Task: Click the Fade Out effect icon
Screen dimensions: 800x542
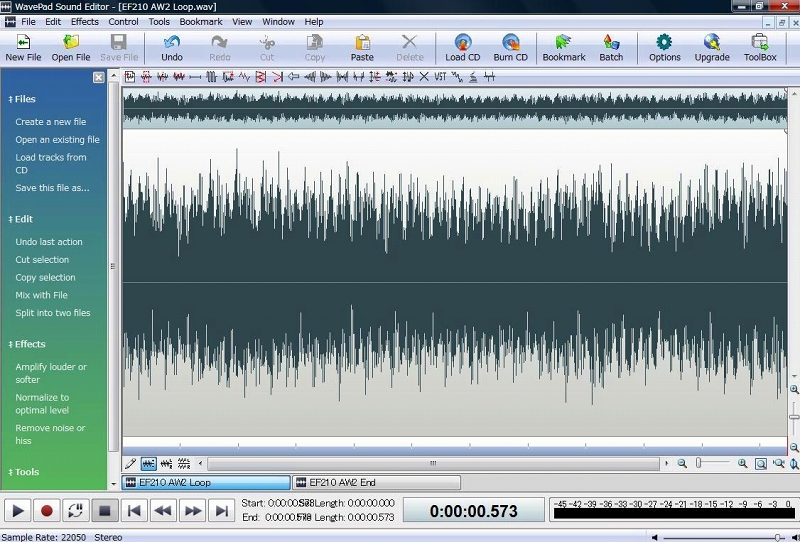Action: click(x=326, y=77)
